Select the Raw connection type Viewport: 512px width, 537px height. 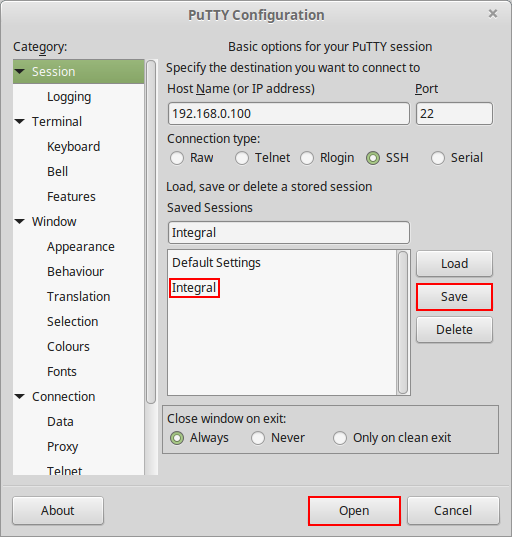coord(177,158)
